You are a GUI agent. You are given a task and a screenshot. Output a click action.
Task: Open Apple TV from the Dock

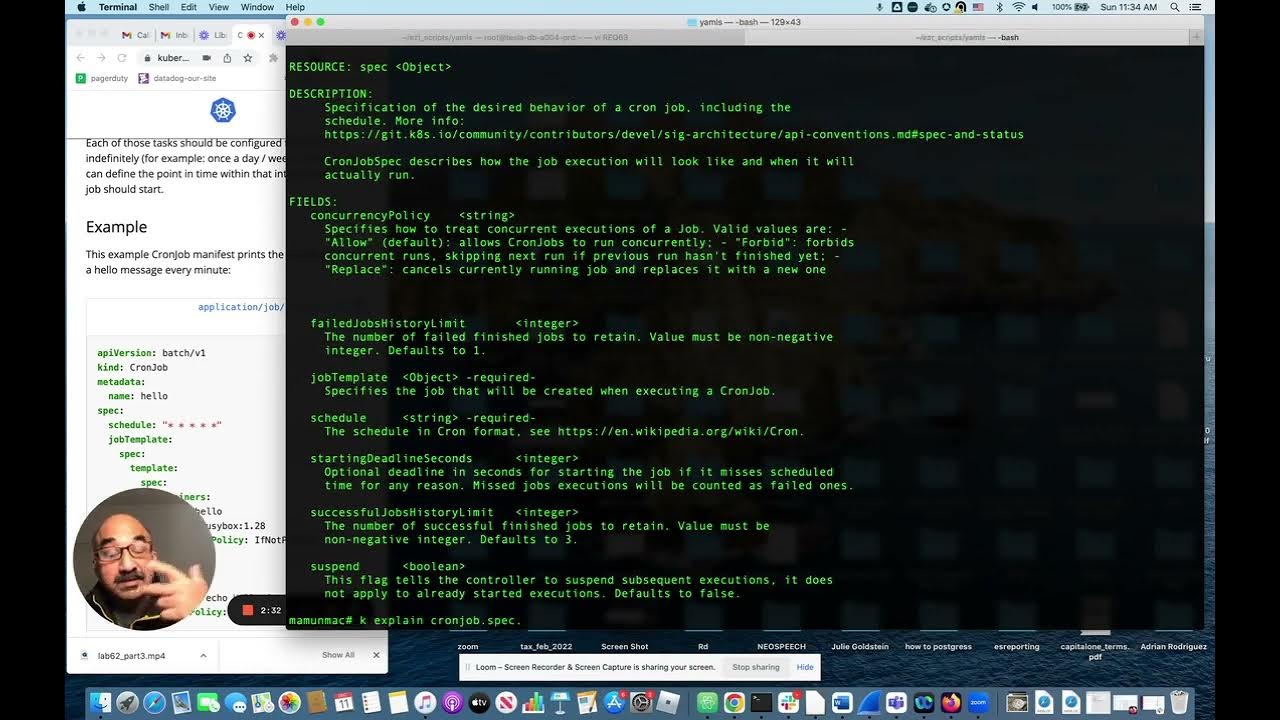click(x=479, y=702)
